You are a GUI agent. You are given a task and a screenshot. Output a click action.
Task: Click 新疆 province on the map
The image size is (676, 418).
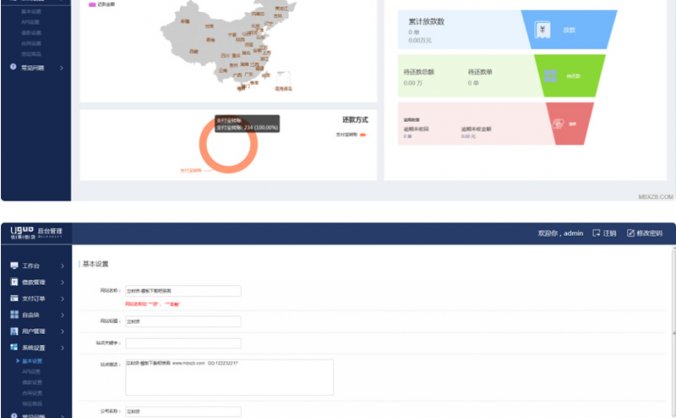point(185,21)
